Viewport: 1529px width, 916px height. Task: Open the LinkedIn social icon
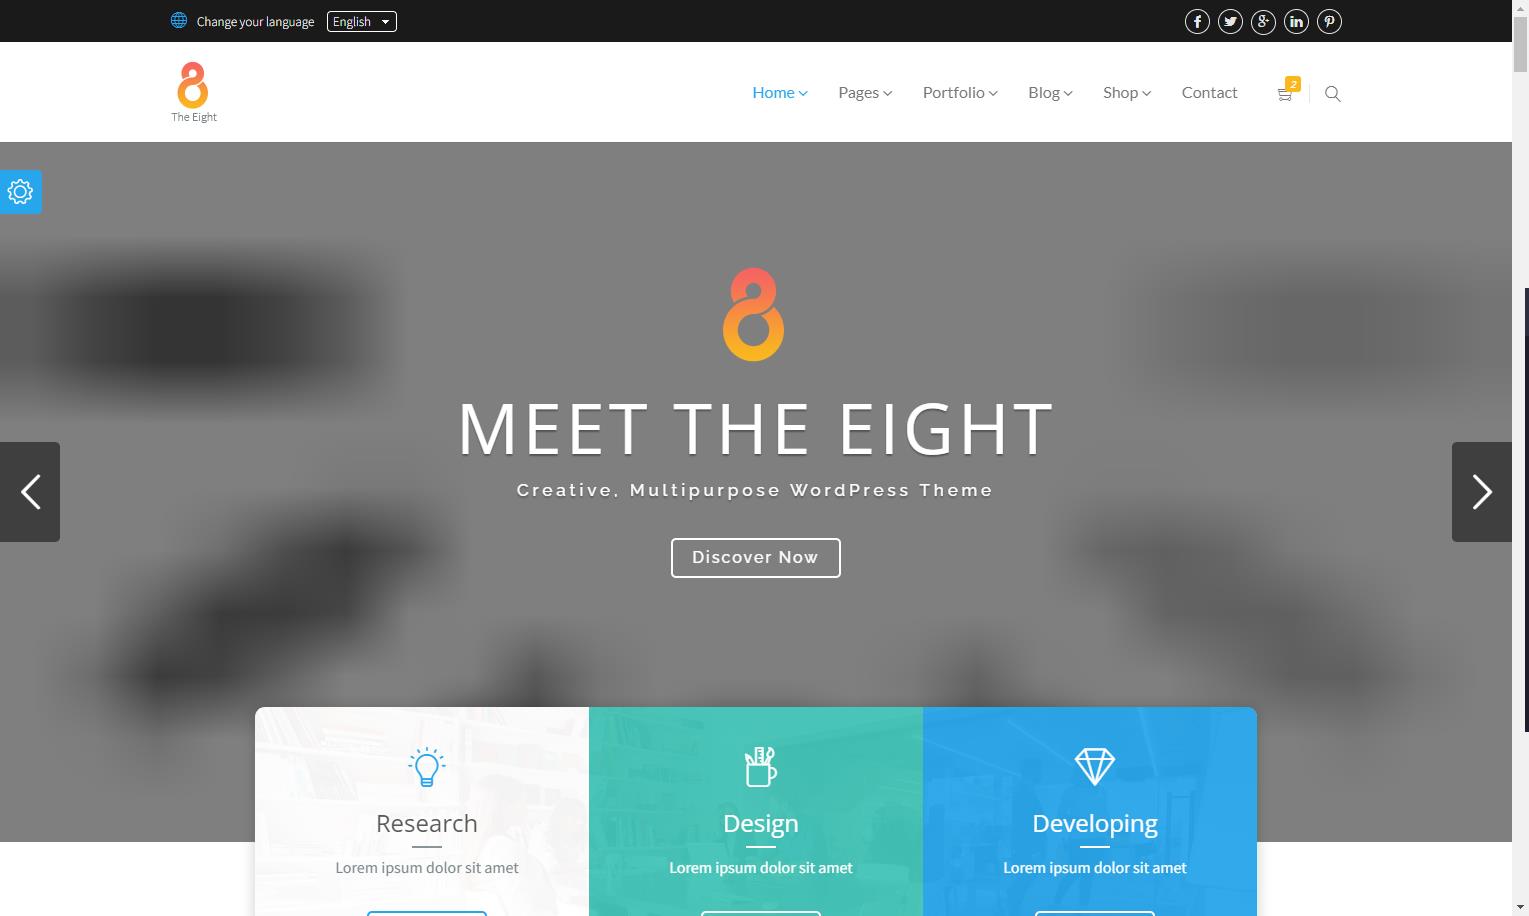click(1296, 21)
